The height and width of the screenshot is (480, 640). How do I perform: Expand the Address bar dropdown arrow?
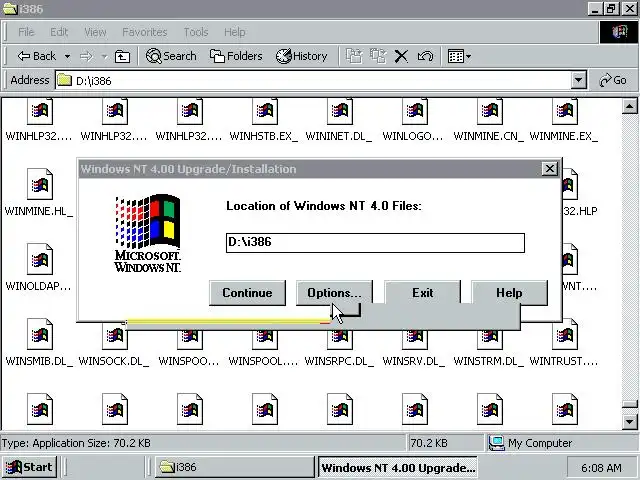pos(578,80)
